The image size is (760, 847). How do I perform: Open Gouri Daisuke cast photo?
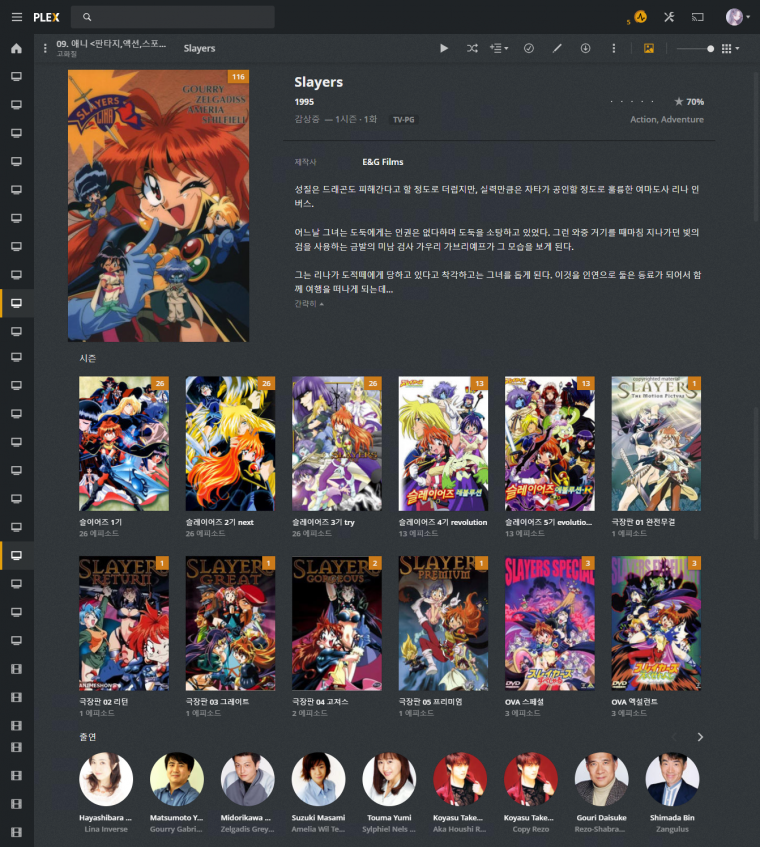601,779
